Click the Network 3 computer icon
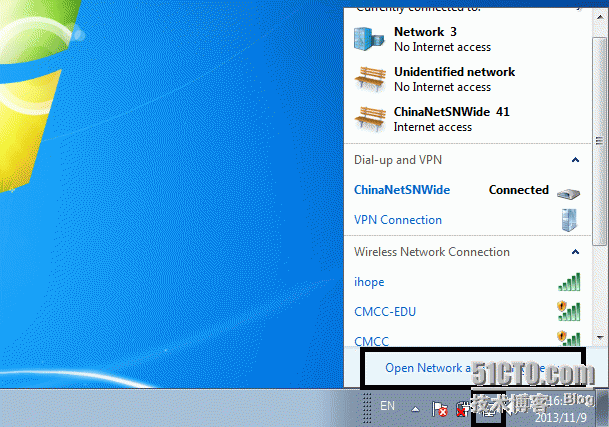 click(x=369, y=39)
